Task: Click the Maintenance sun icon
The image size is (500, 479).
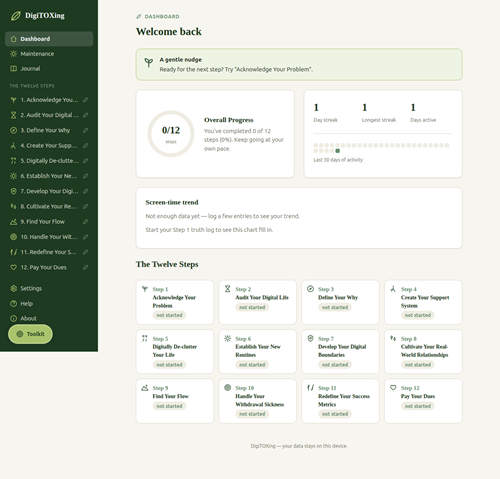Action: [x=13, y=54]
